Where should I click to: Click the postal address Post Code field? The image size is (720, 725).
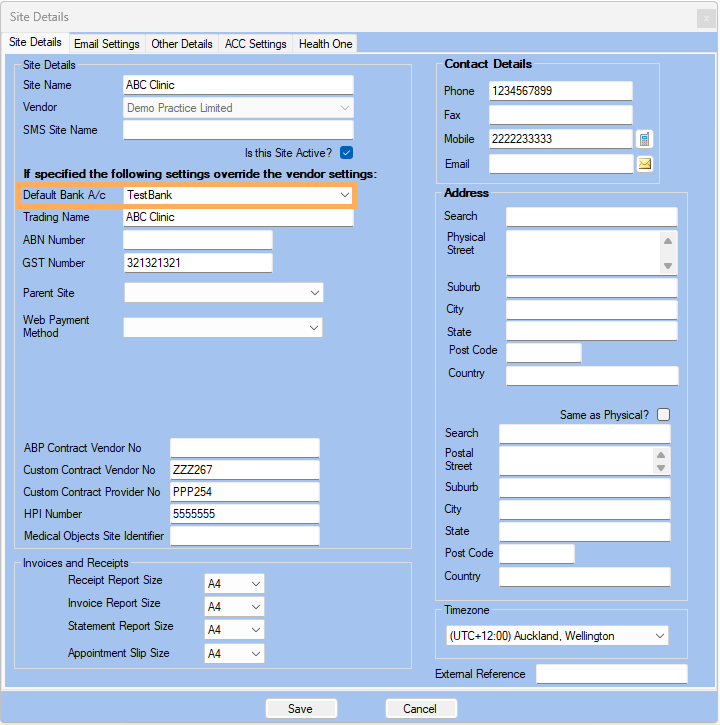click(537, 553)
